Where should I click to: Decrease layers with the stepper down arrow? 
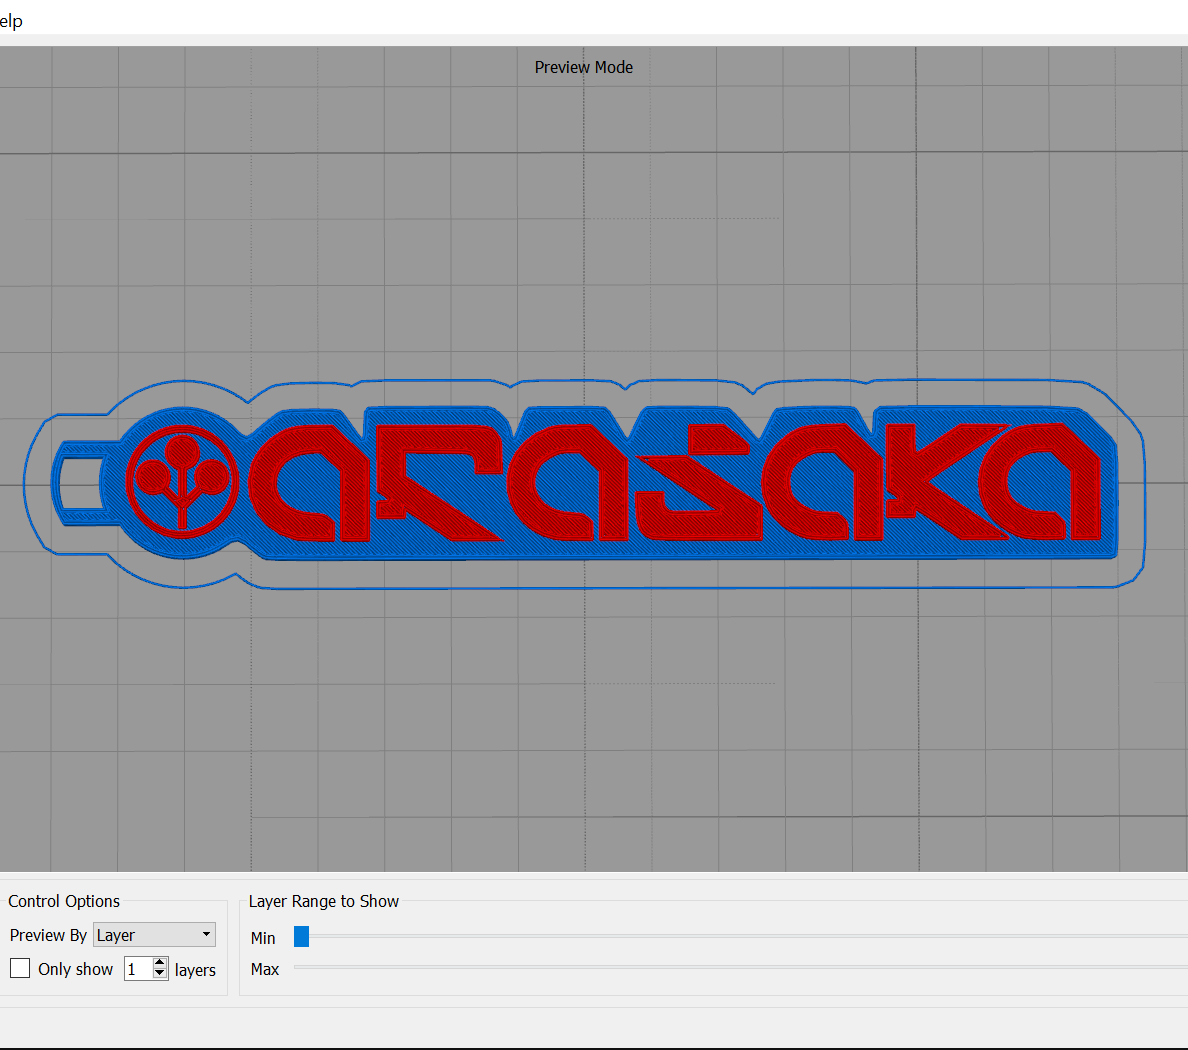pos(159,974)
